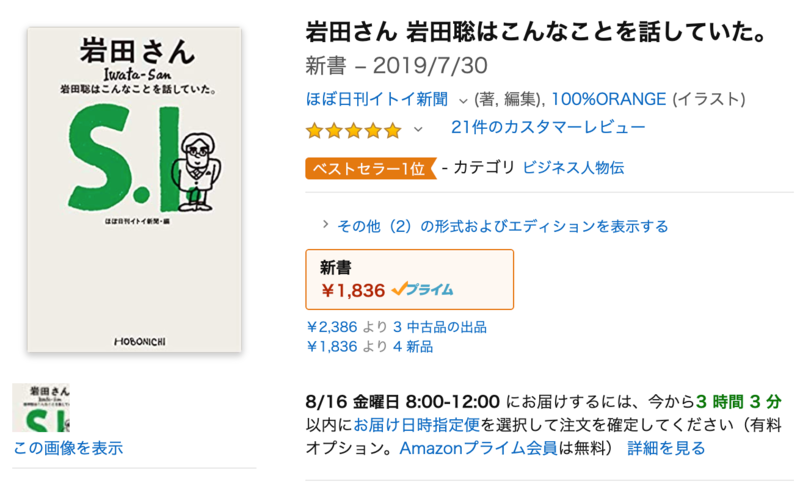Expand the star rating breakdown arrow
The image size is (800, 487).
[x=418, y=129]
